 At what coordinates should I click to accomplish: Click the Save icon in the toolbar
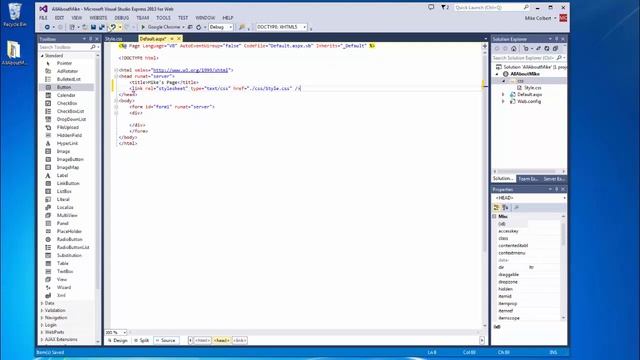click(x=93, y=27)
